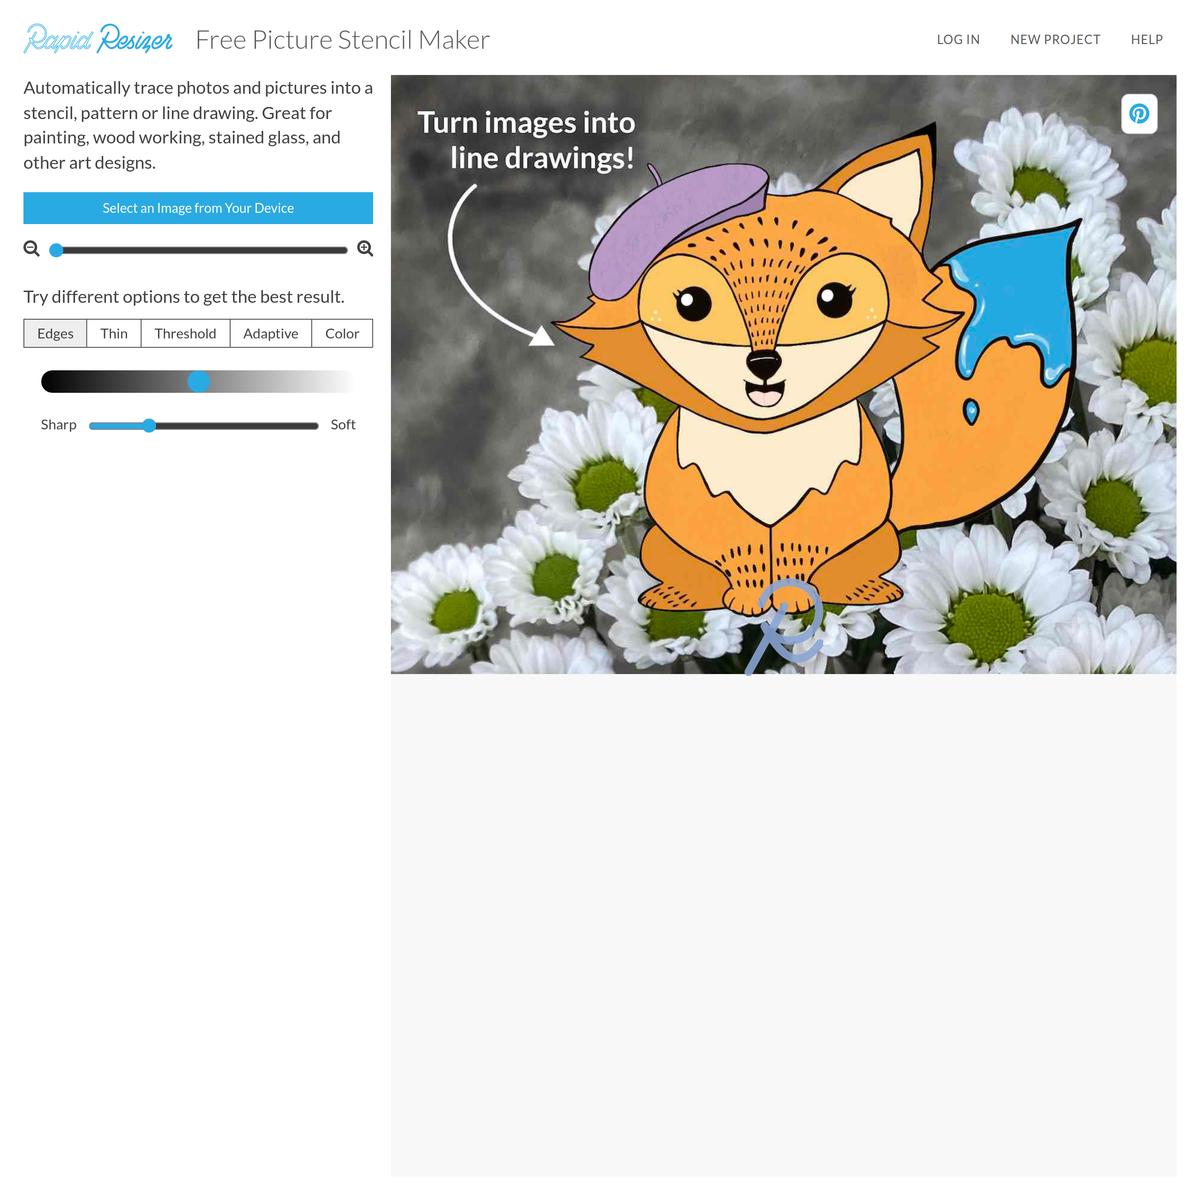Image resolution: width=1200 pixels, height=1200 pixels.
Task: Click the Rapid Resizer logo
Action: pyautogui.click(x=98, y=39)
